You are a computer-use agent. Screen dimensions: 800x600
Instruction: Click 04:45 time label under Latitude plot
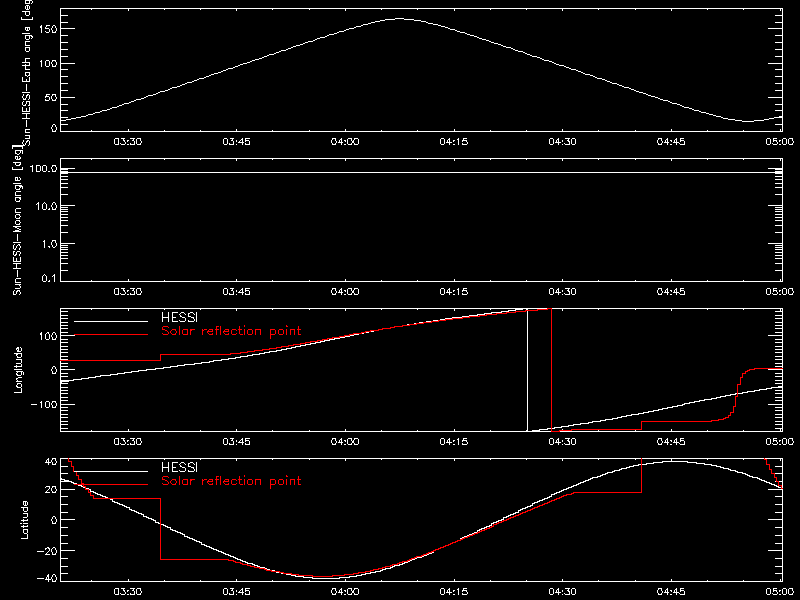click(x=671, y=591)
